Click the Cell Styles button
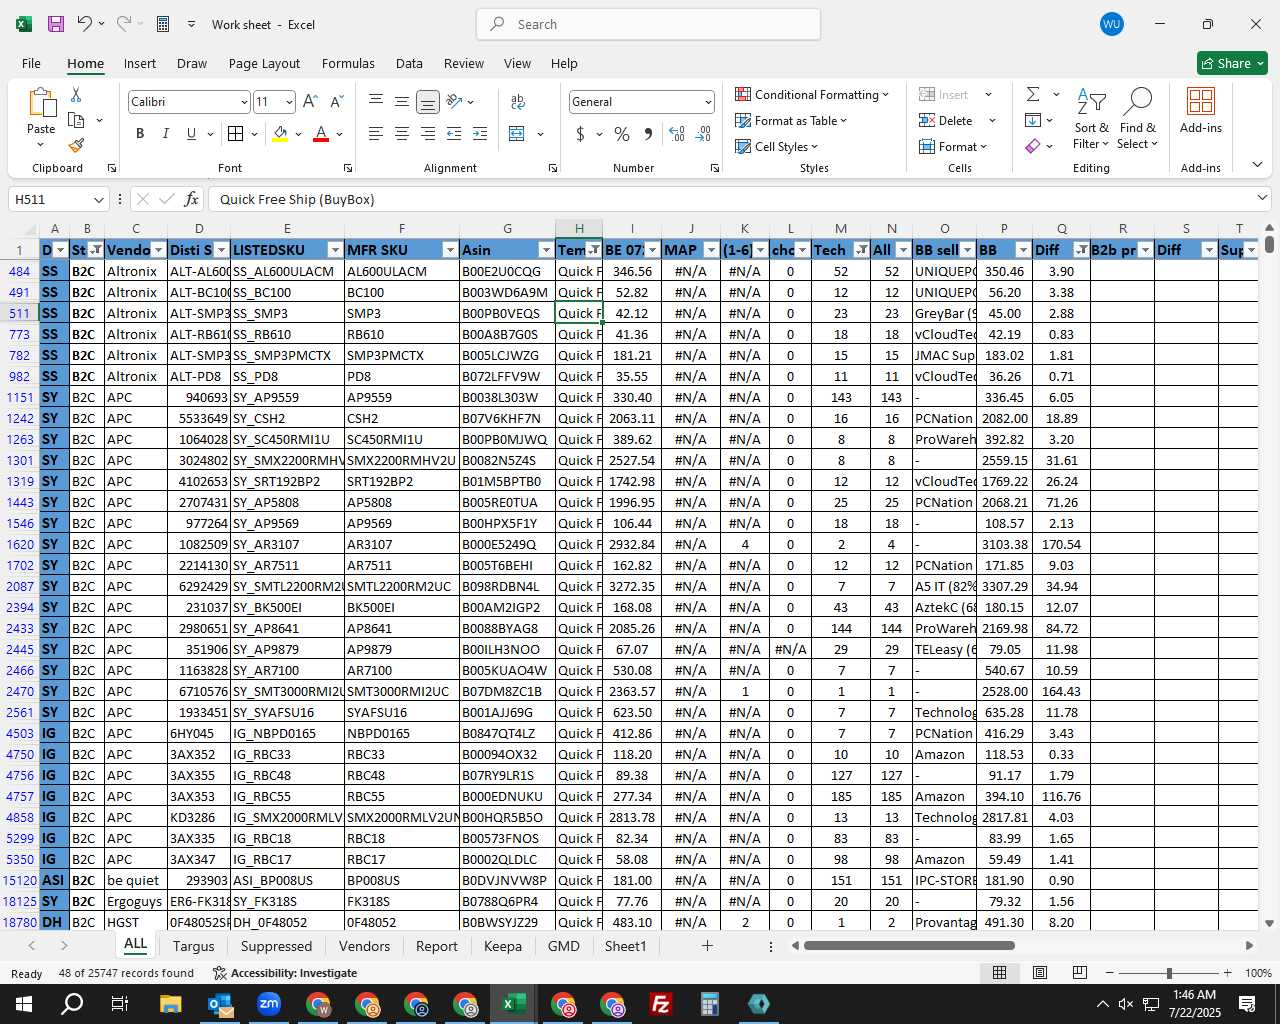This screenshot has width=1280, height=1024. click(x=777, y=146)
